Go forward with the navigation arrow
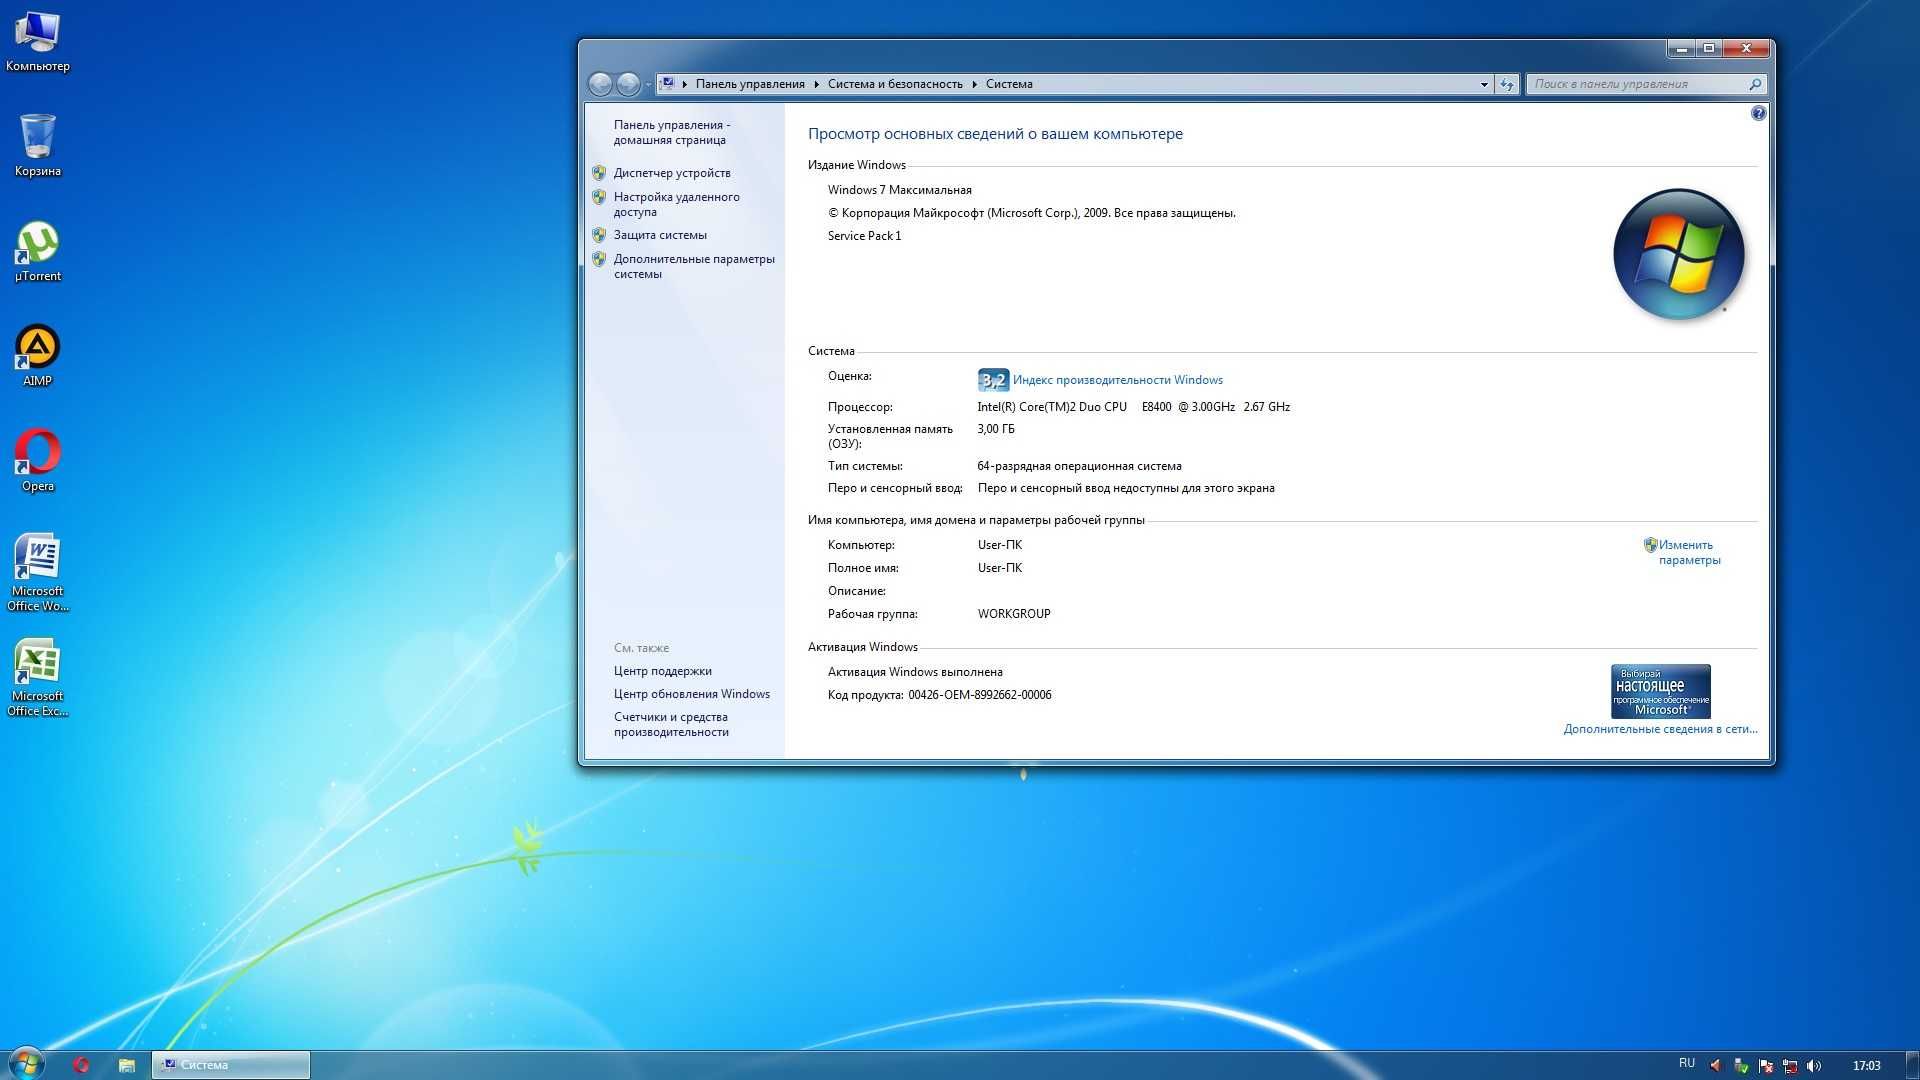The height and width of the screenshot is (1080, 1920). coord(628,84)
